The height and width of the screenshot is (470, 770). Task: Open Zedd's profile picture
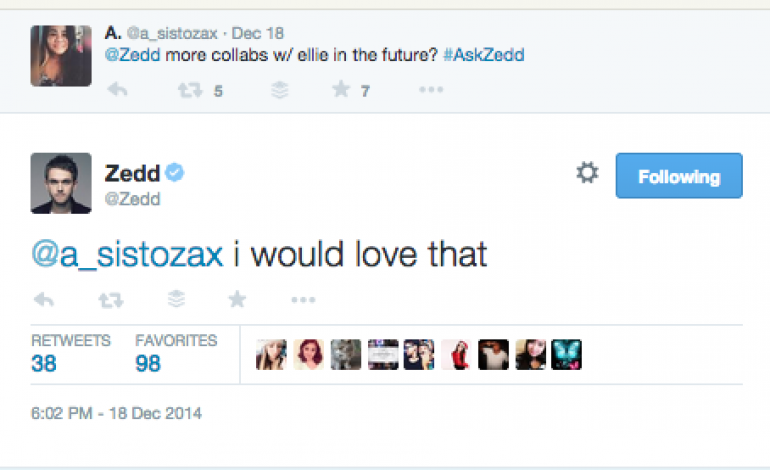pyautogui.click(x=61, y=183)
